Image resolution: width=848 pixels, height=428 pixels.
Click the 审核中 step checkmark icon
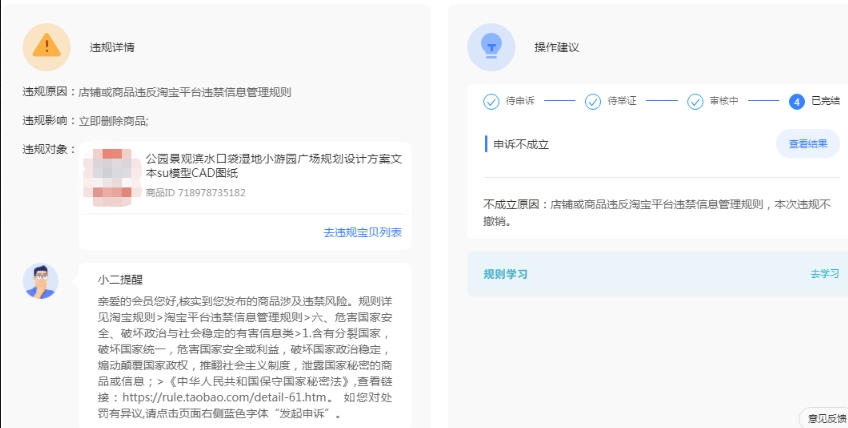pyautogui.click(x=695, y=101)
